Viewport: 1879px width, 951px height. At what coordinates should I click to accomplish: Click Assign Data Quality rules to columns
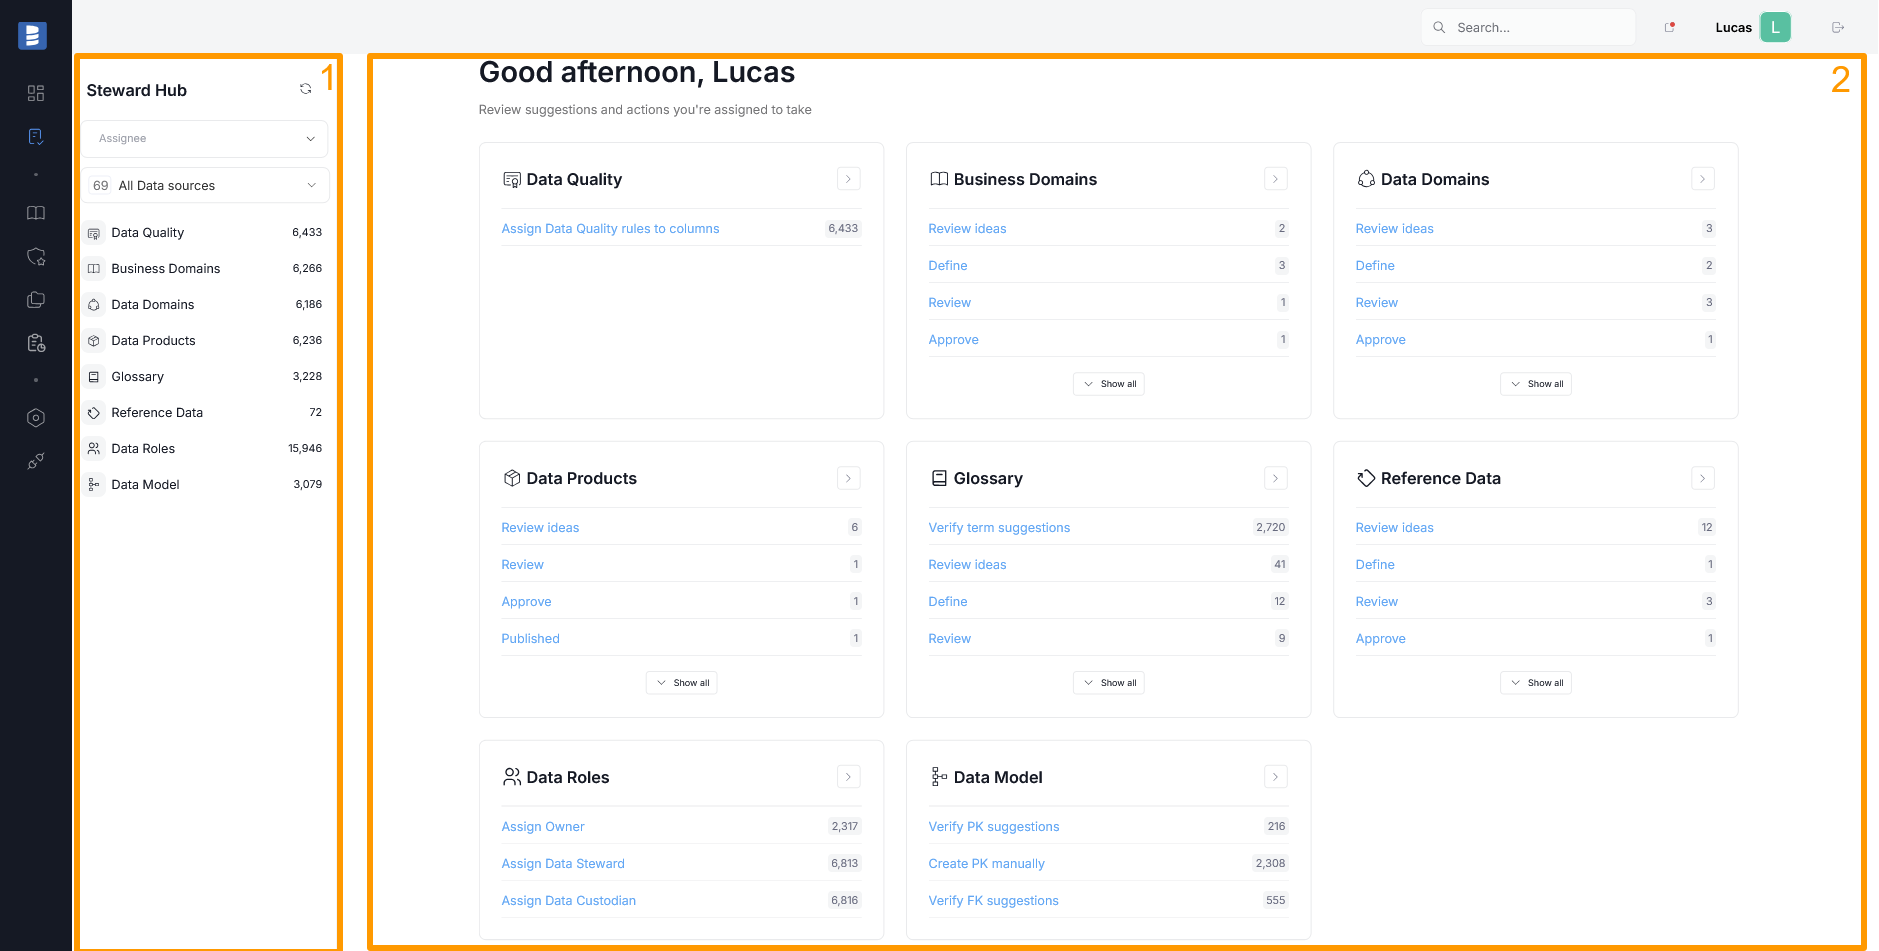[610, 229]
